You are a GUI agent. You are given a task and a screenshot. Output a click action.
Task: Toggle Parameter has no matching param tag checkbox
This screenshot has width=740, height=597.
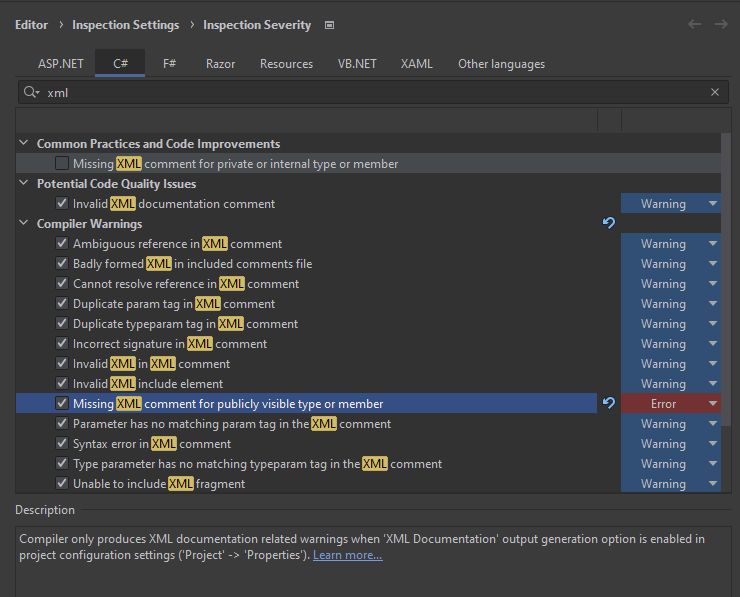coord(62,423)
